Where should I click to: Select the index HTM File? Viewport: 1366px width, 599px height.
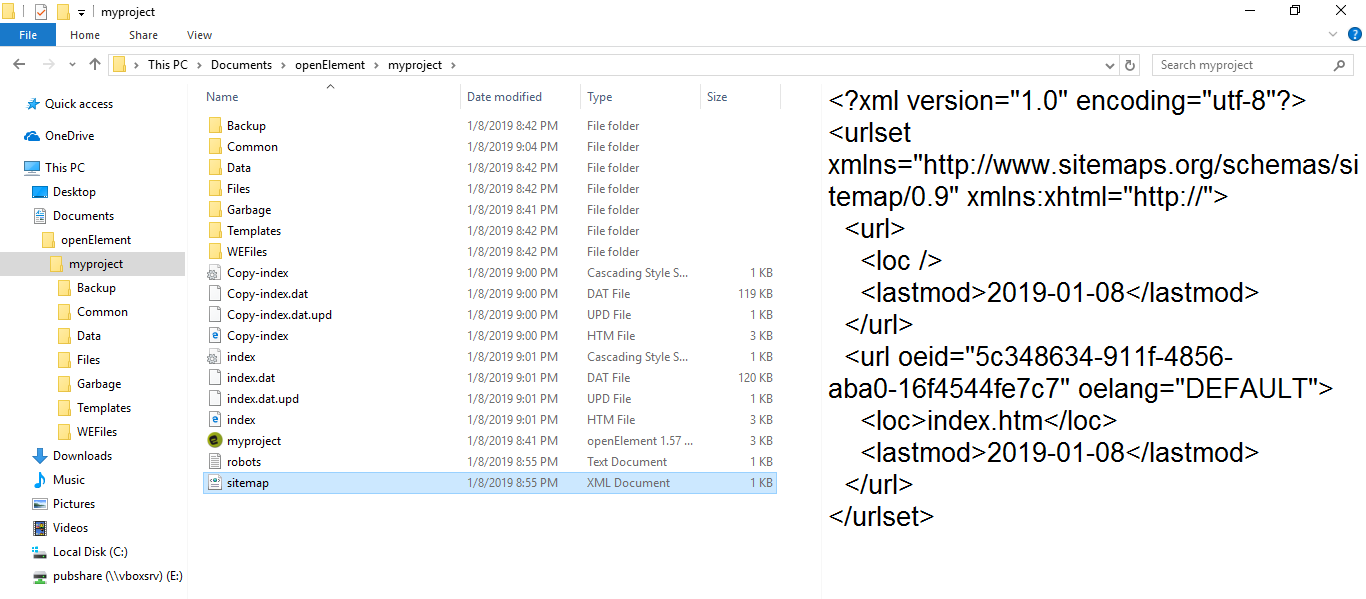241,420
